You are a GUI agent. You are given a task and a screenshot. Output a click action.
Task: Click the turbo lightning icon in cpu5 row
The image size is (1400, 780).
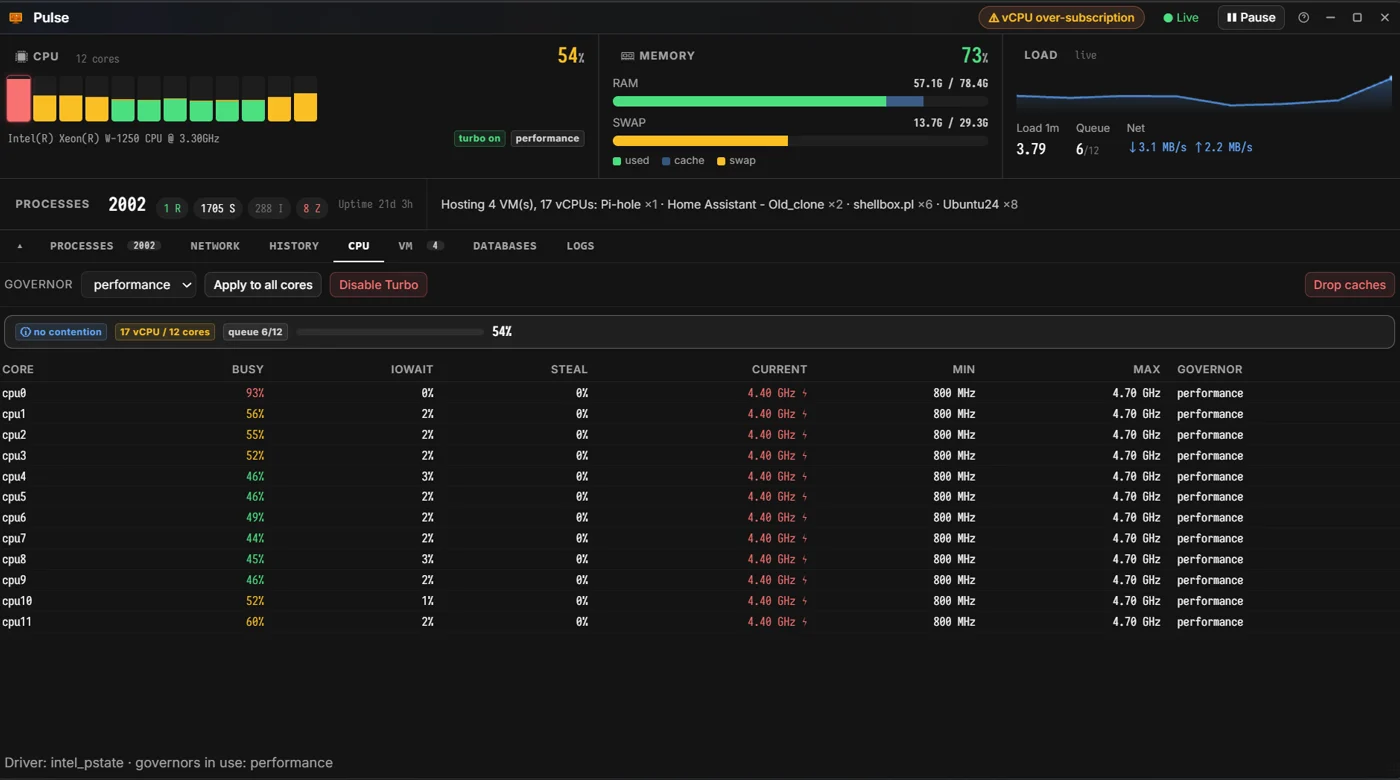point(804,497)
